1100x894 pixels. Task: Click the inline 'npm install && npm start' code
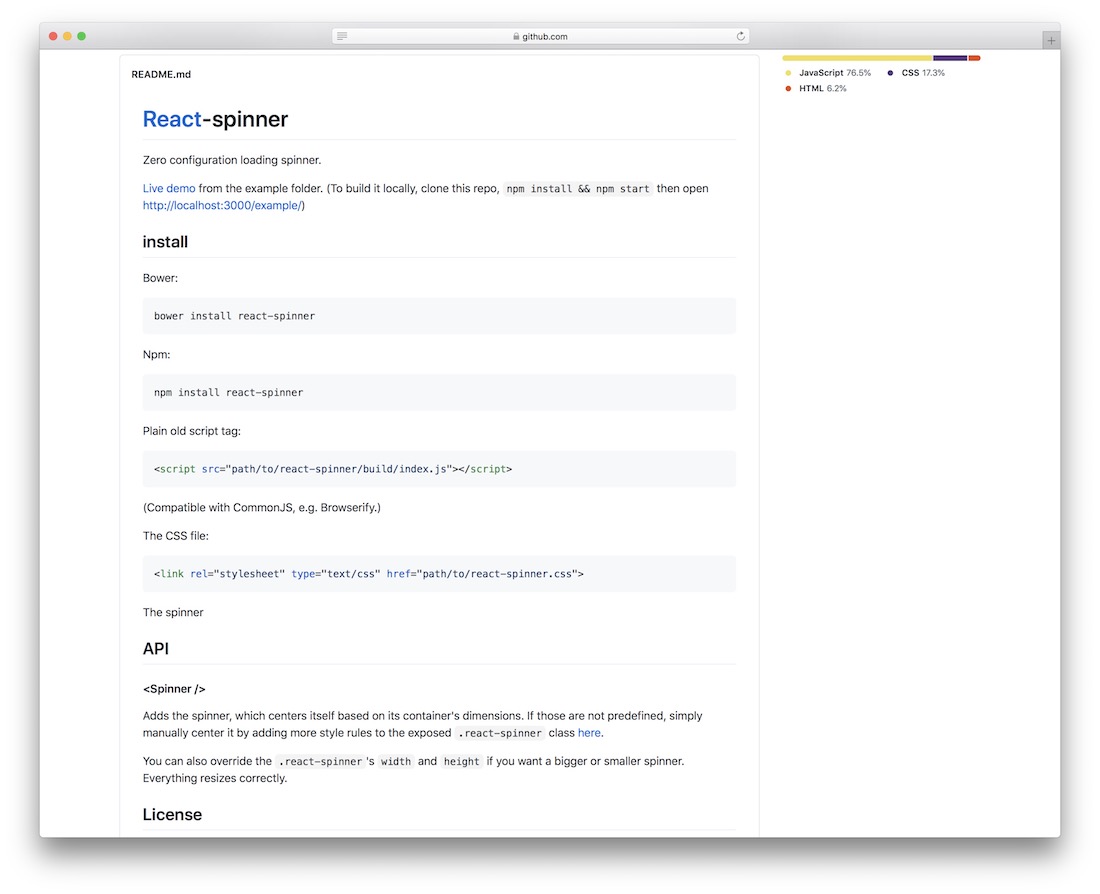coord(578,189)
